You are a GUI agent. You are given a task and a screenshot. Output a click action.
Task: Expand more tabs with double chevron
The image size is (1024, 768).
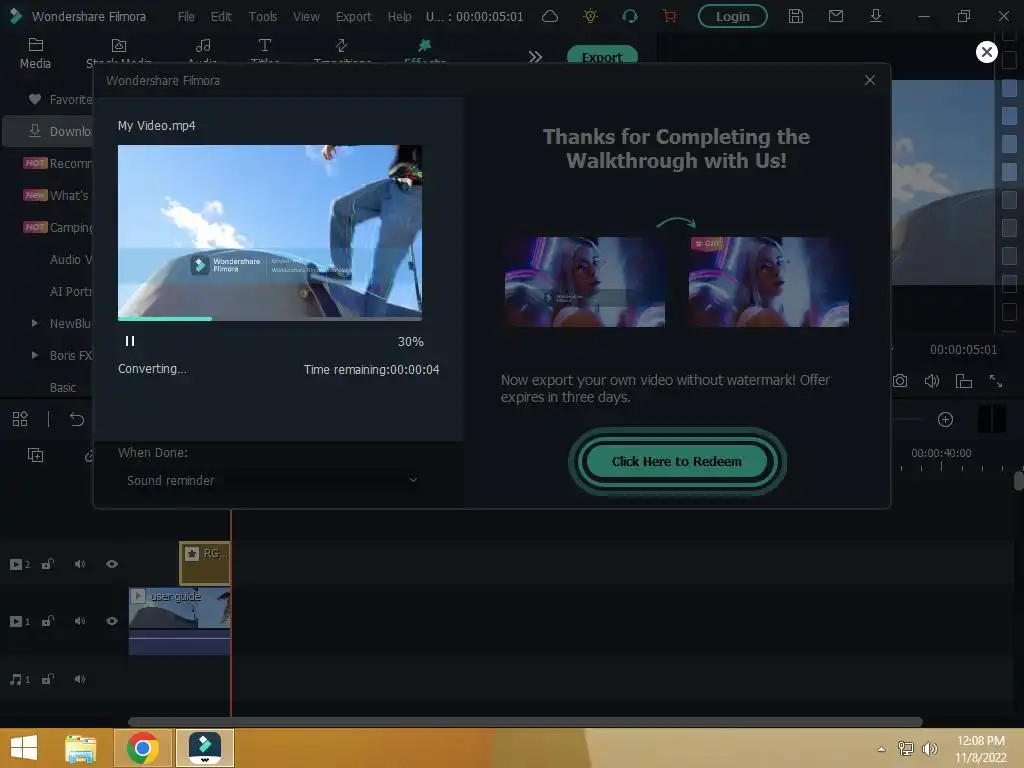(x=536, y=57)
